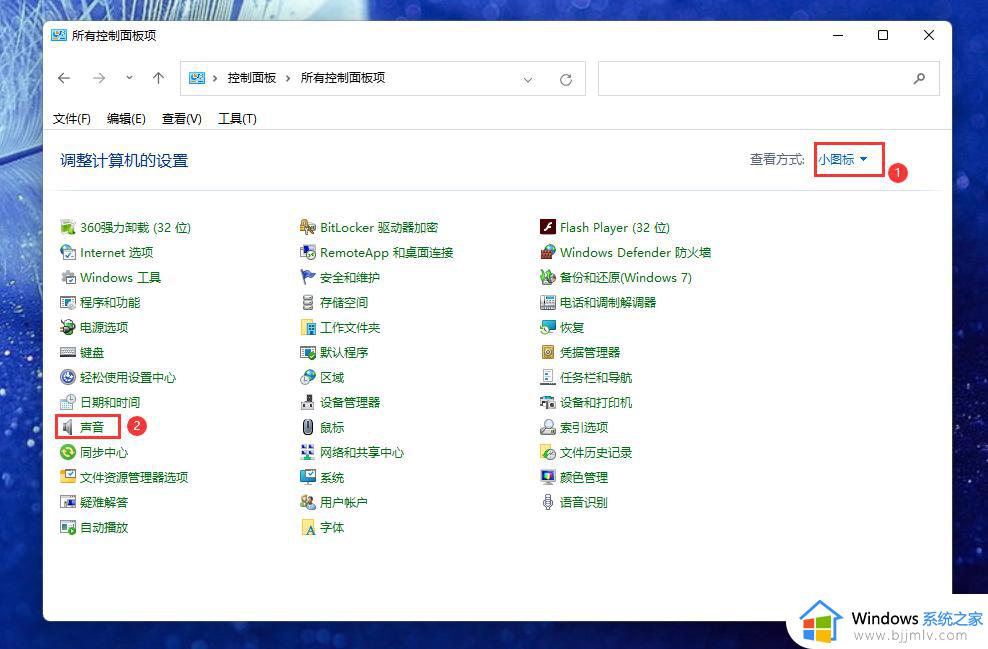Open the 凭据管理器 icon
The width and height of the screenshot is (988, 649).
pos(548,352)
